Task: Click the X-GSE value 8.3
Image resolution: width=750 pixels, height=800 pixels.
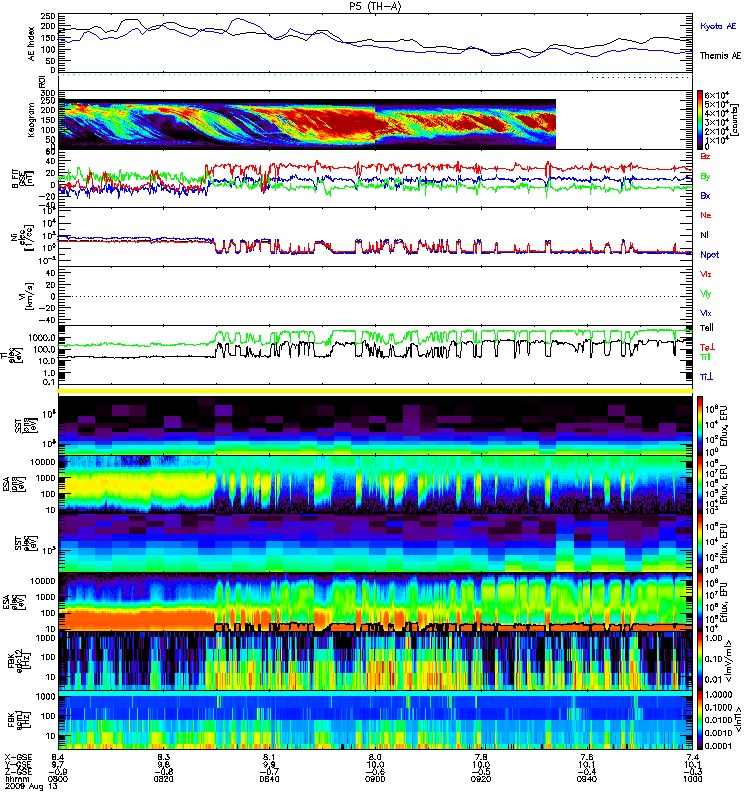Action: (163, 757)
